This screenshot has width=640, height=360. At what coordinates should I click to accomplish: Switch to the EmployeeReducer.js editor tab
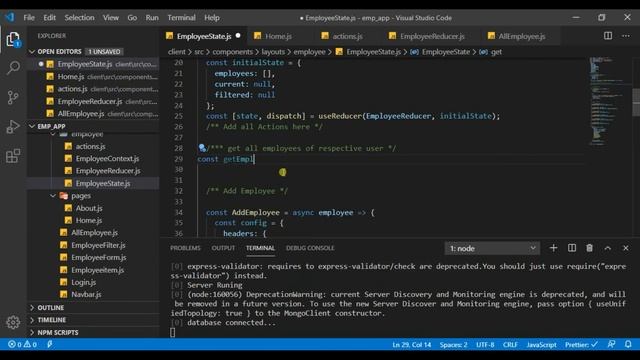tap(432, 36)
